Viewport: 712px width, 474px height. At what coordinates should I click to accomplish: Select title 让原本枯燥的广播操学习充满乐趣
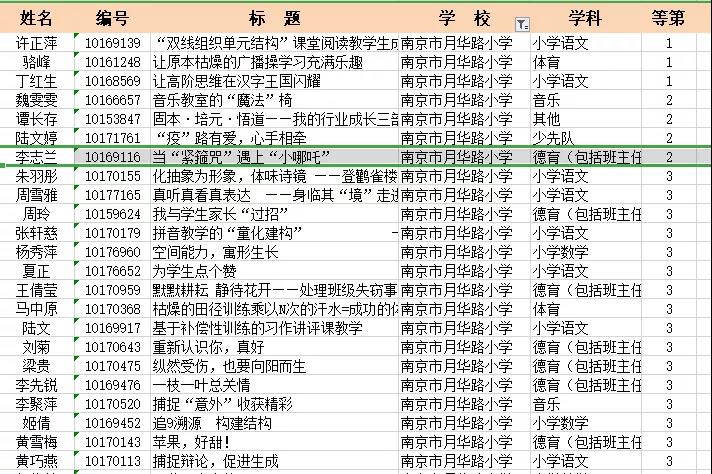click(257, 62)
